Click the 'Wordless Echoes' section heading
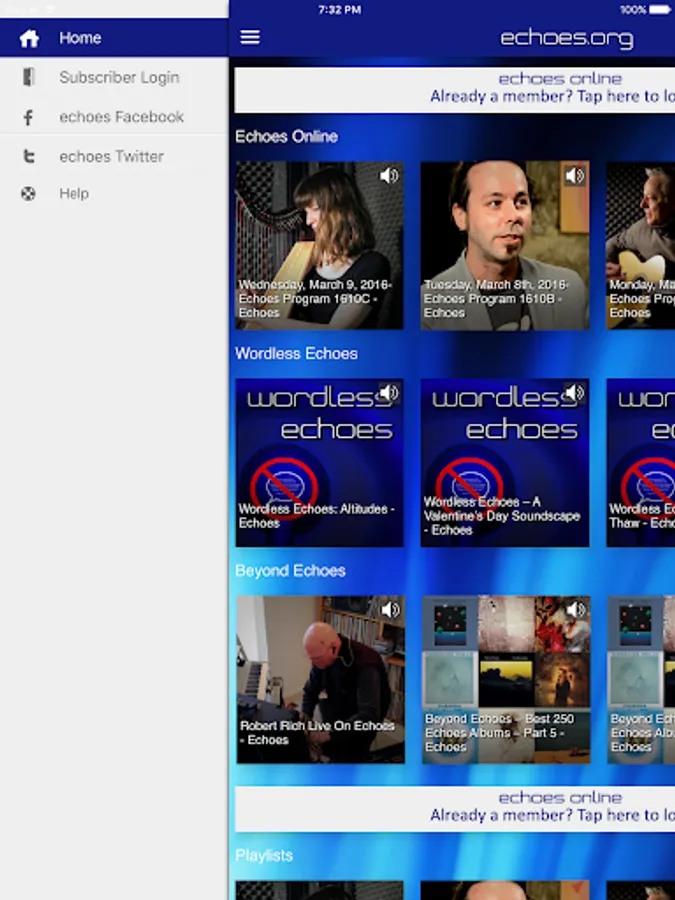Viewport: 675px width, 900px height. tap(296, 354)
